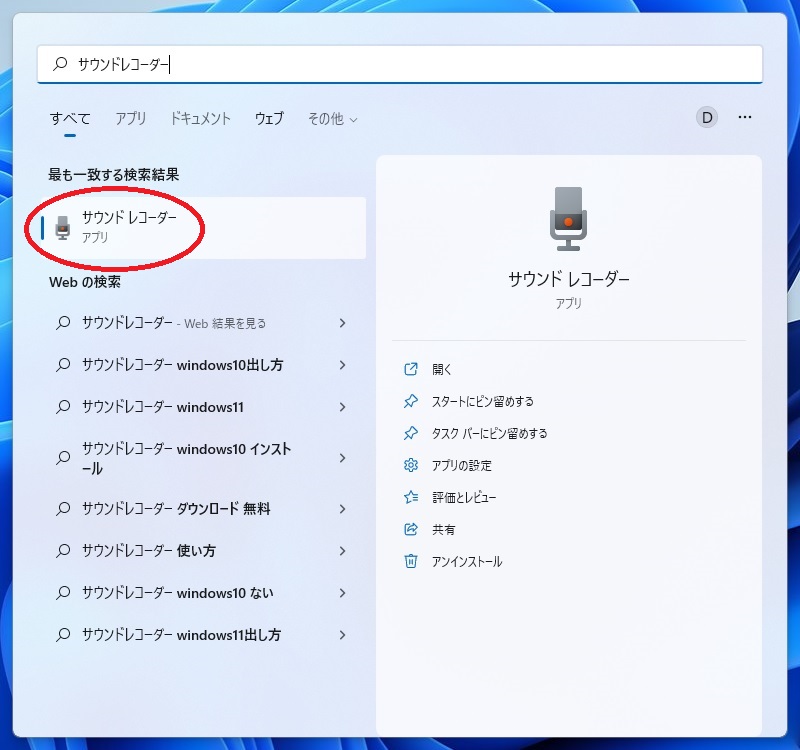Expand chevron for 使い方 suggestion
Image resolution: width=800 pixels, height=750 pixels.
[x=342, y=551]
